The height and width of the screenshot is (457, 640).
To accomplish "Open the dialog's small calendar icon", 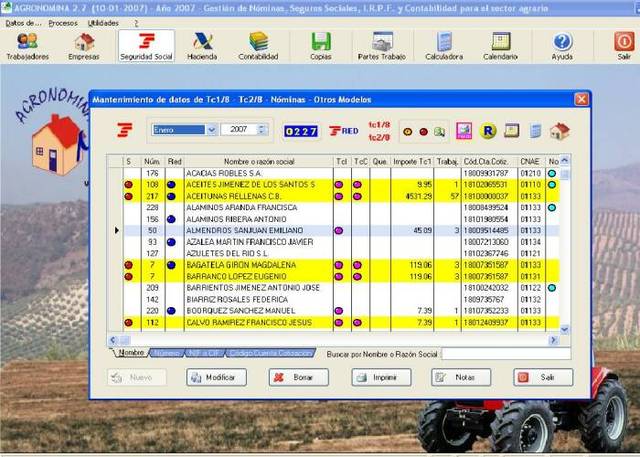I will [x=511, y=131].
